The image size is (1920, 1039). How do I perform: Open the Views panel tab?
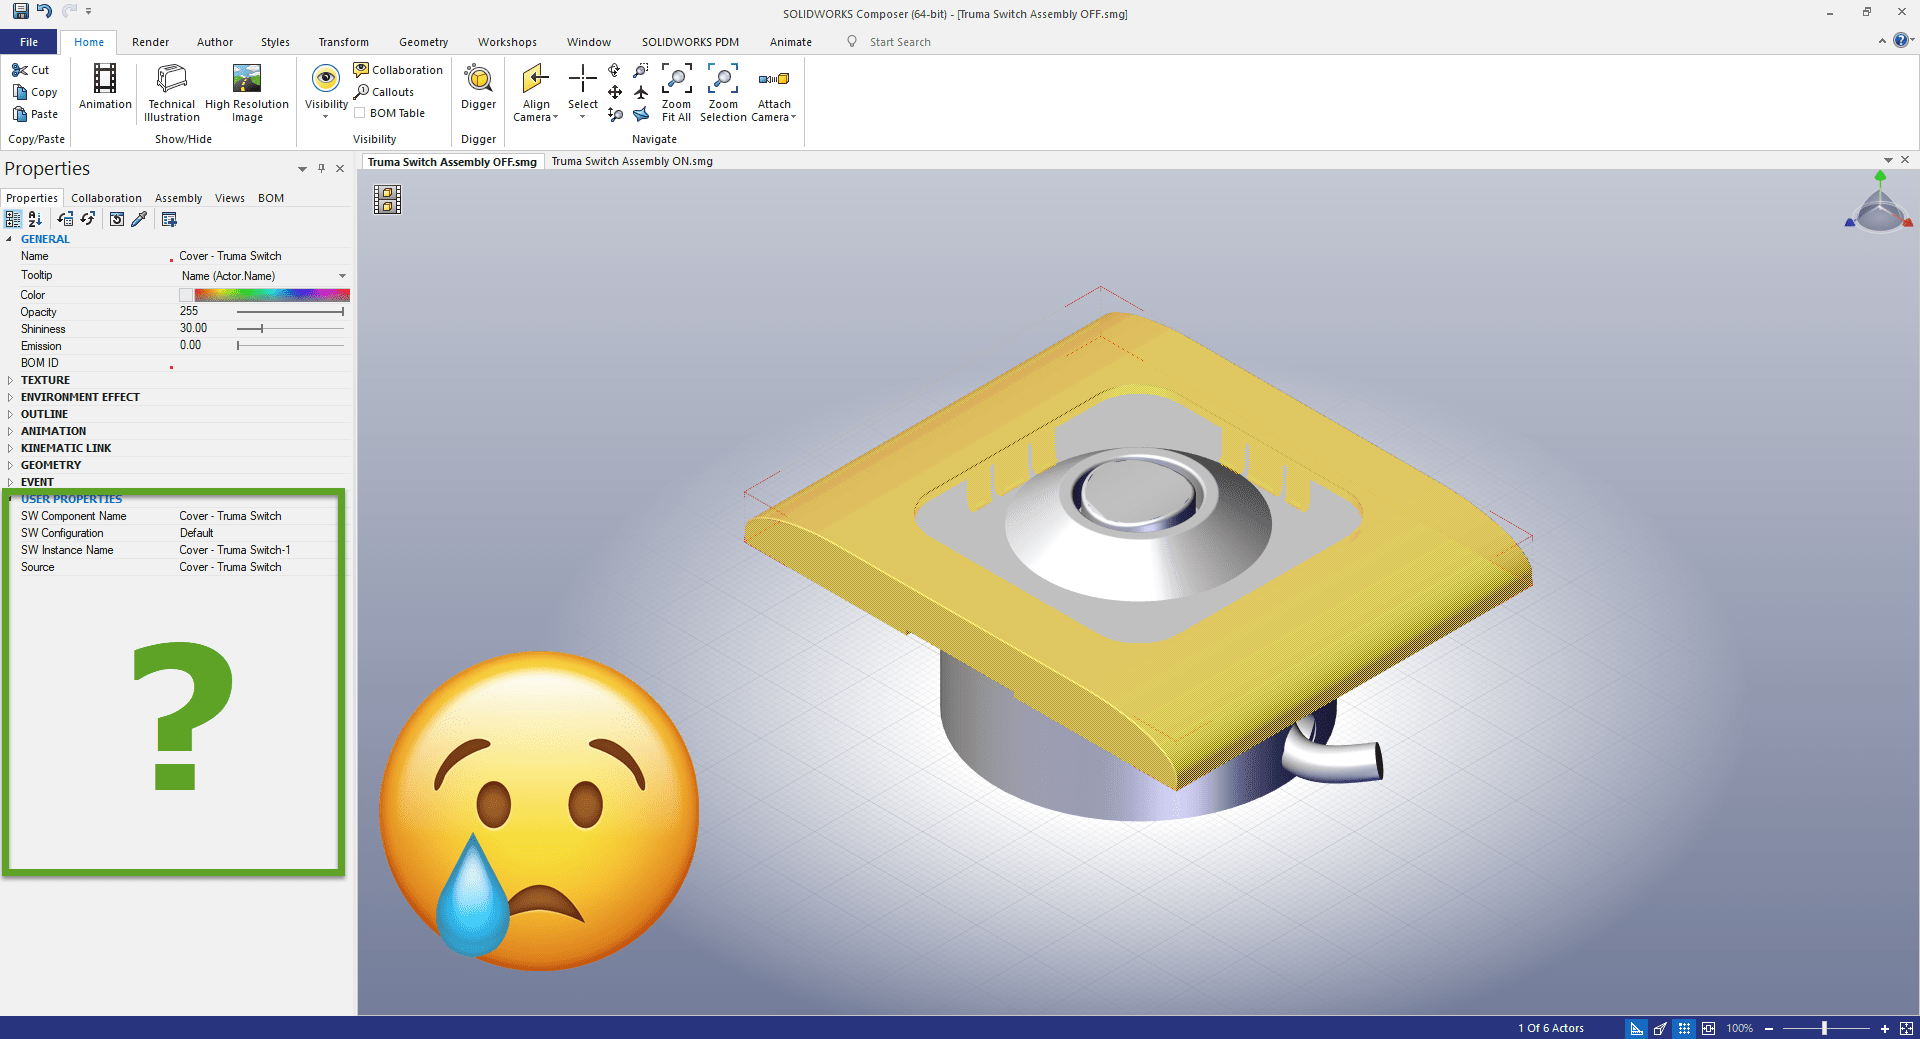229,198
